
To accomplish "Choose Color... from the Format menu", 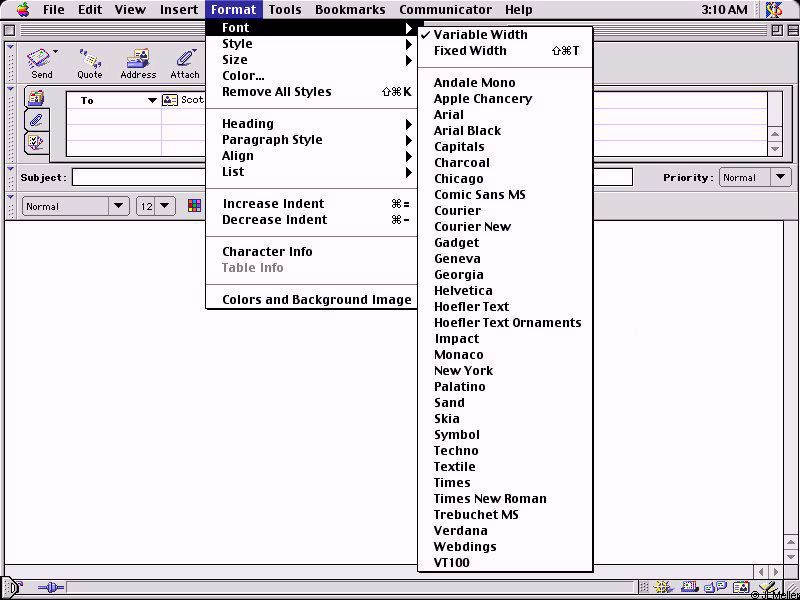I will [x=311, y=76].
